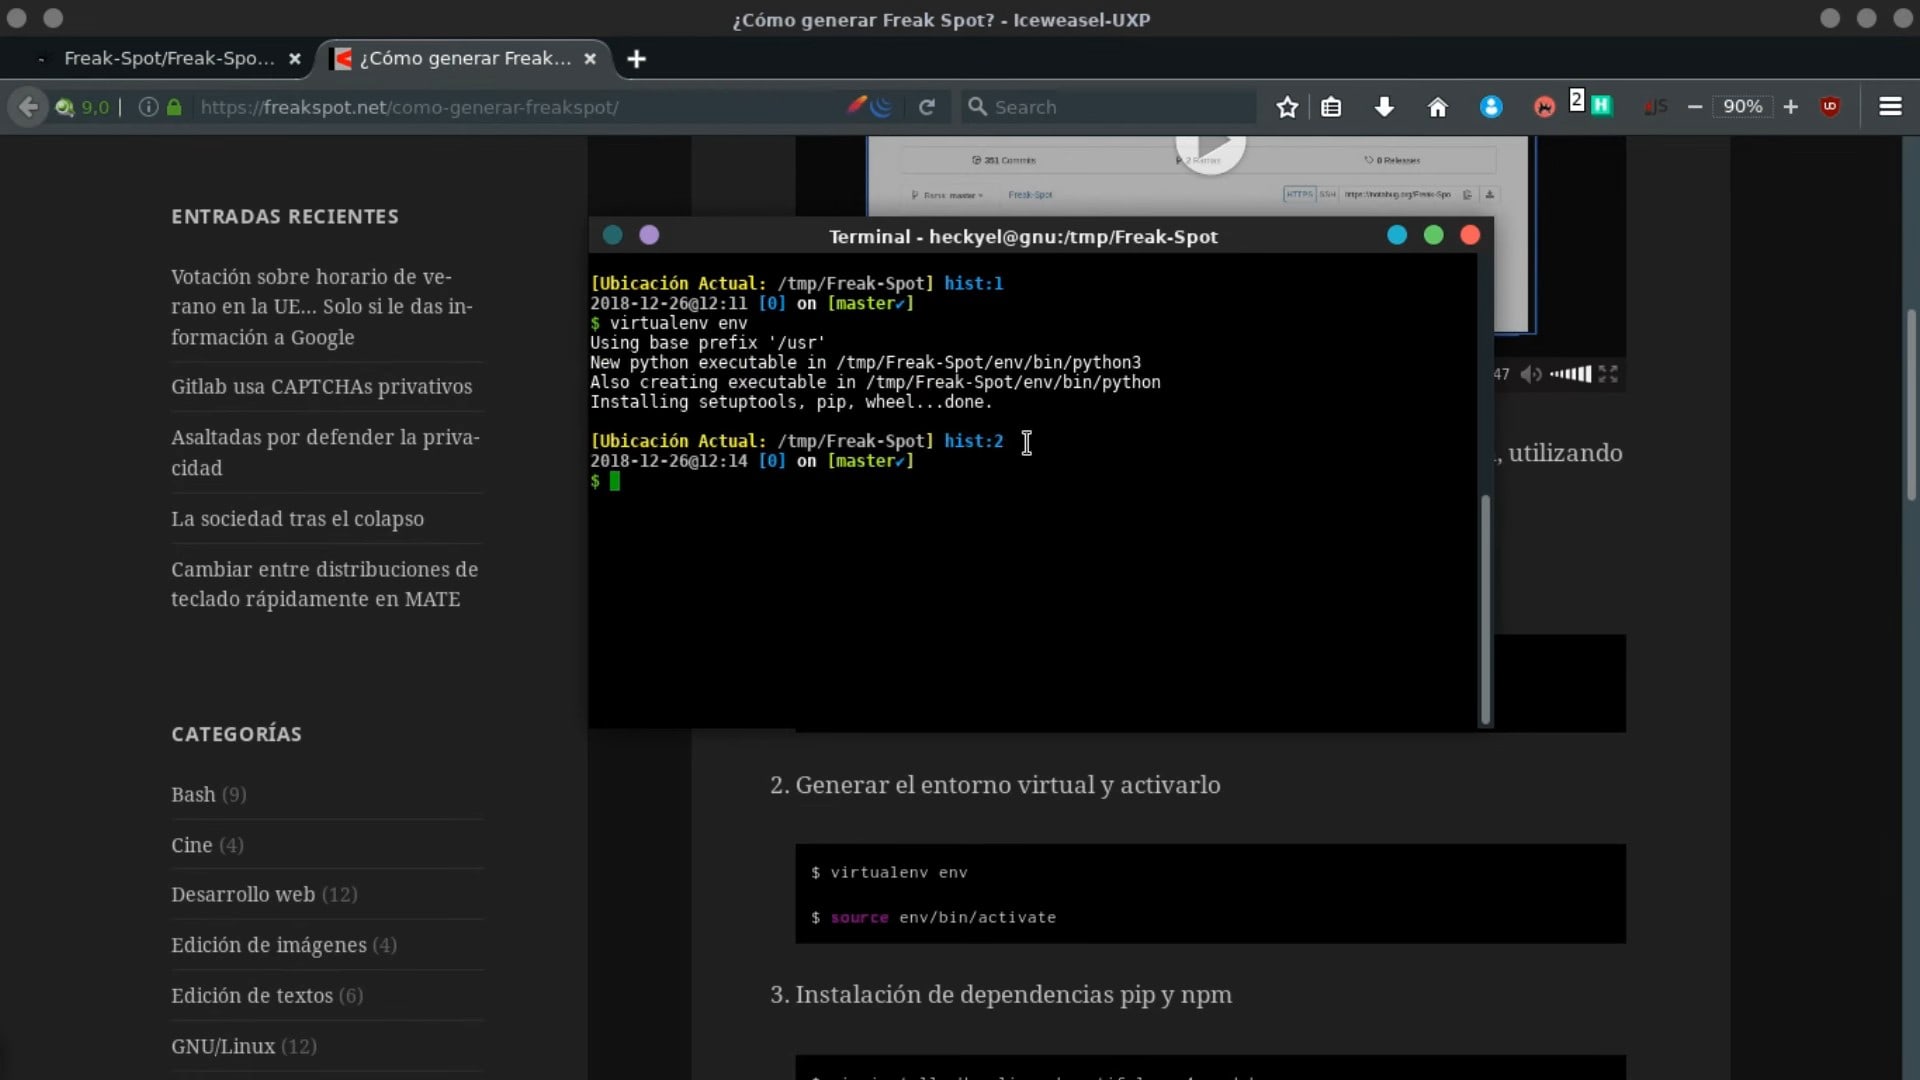Reset the 90% zoom level
Screen dimensions: 1920x1080
(1742, 106)
